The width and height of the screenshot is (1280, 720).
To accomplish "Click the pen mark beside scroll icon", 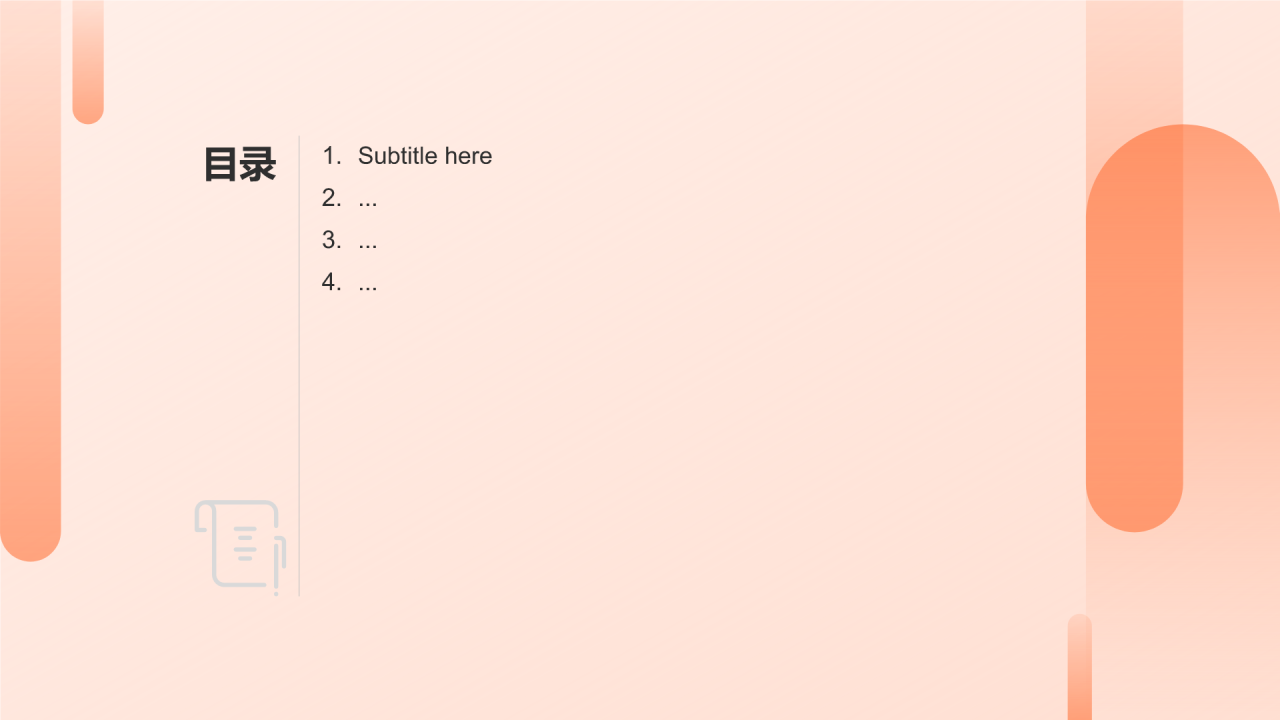I will (x=279, y=566).
